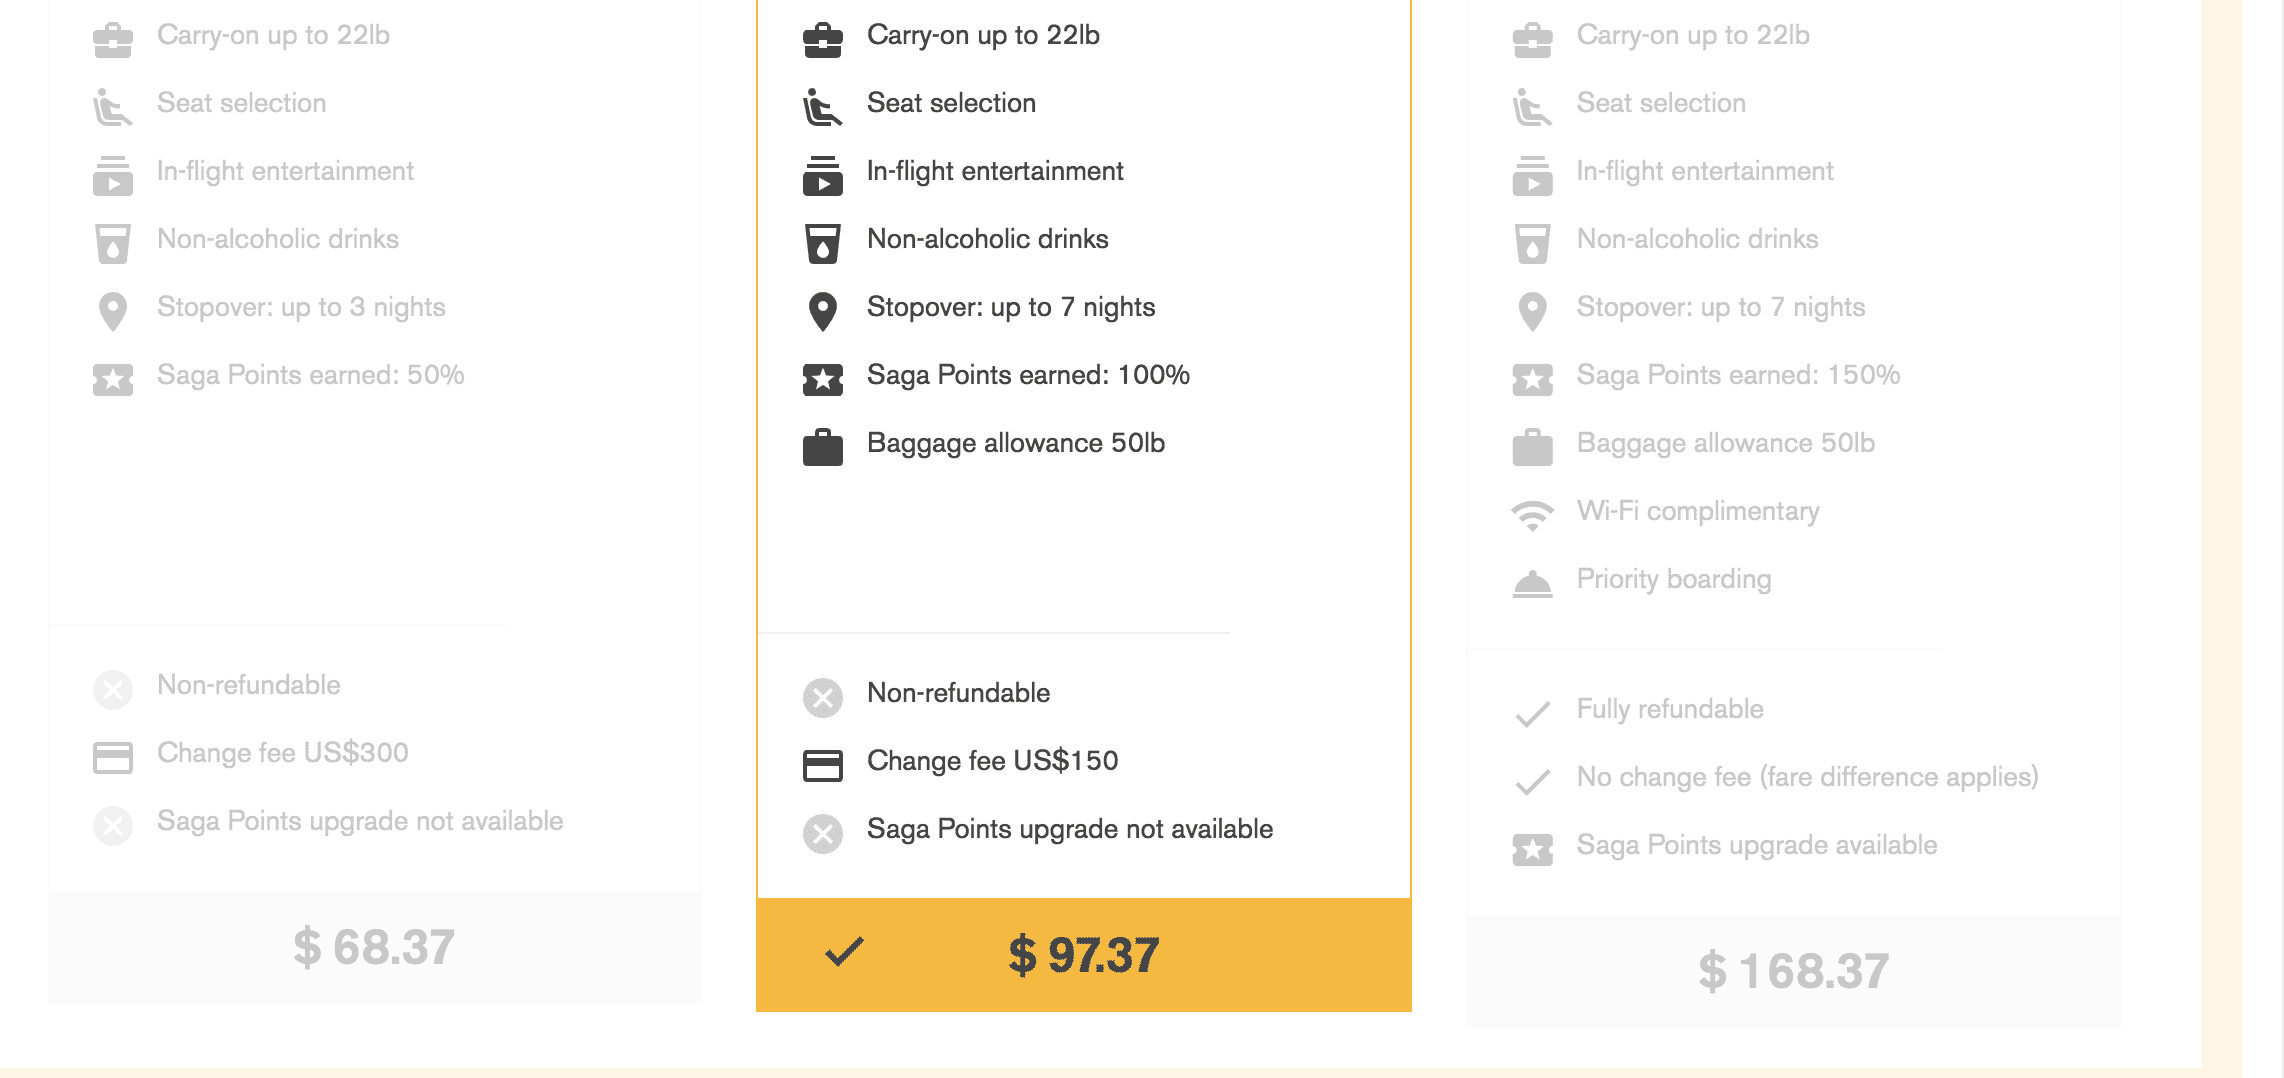Image resolution: width=2284 pixels, height=1078 pixels.
Task: Click the Saga Points star icon beside 100%
Action: 822,379
